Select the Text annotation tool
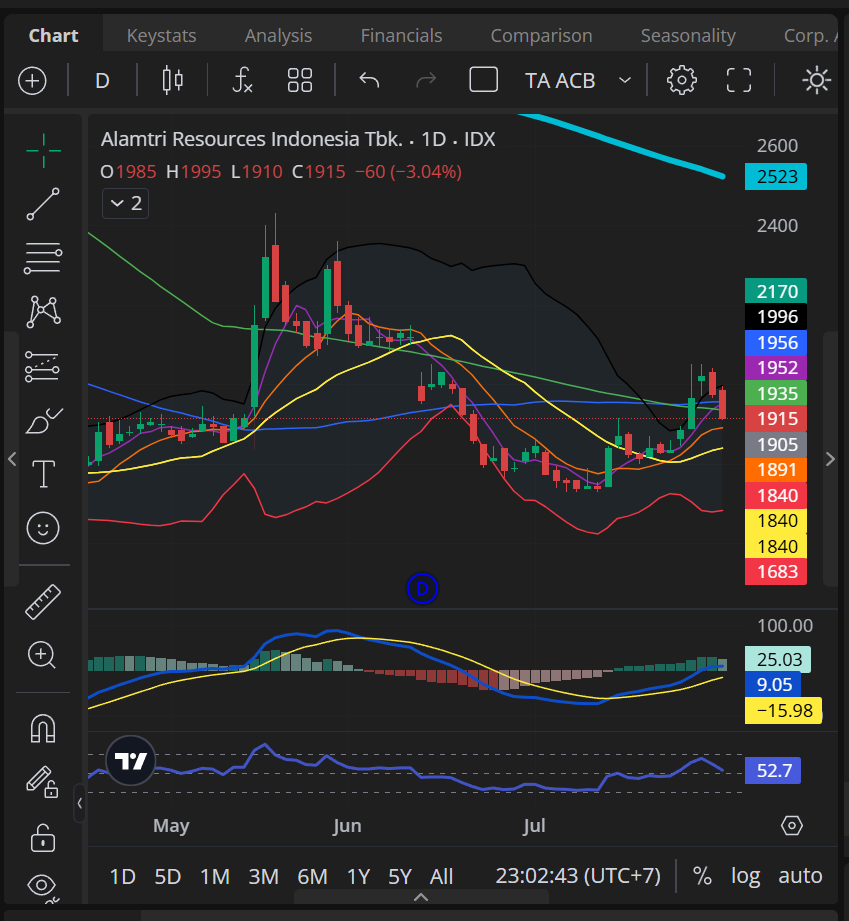The height and width of the screenshot is (921, 849). point(43,474)
